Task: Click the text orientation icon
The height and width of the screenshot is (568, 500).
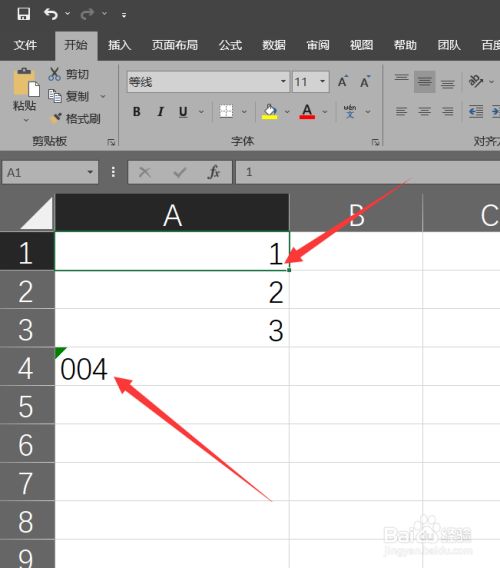Action: [476, 81]
